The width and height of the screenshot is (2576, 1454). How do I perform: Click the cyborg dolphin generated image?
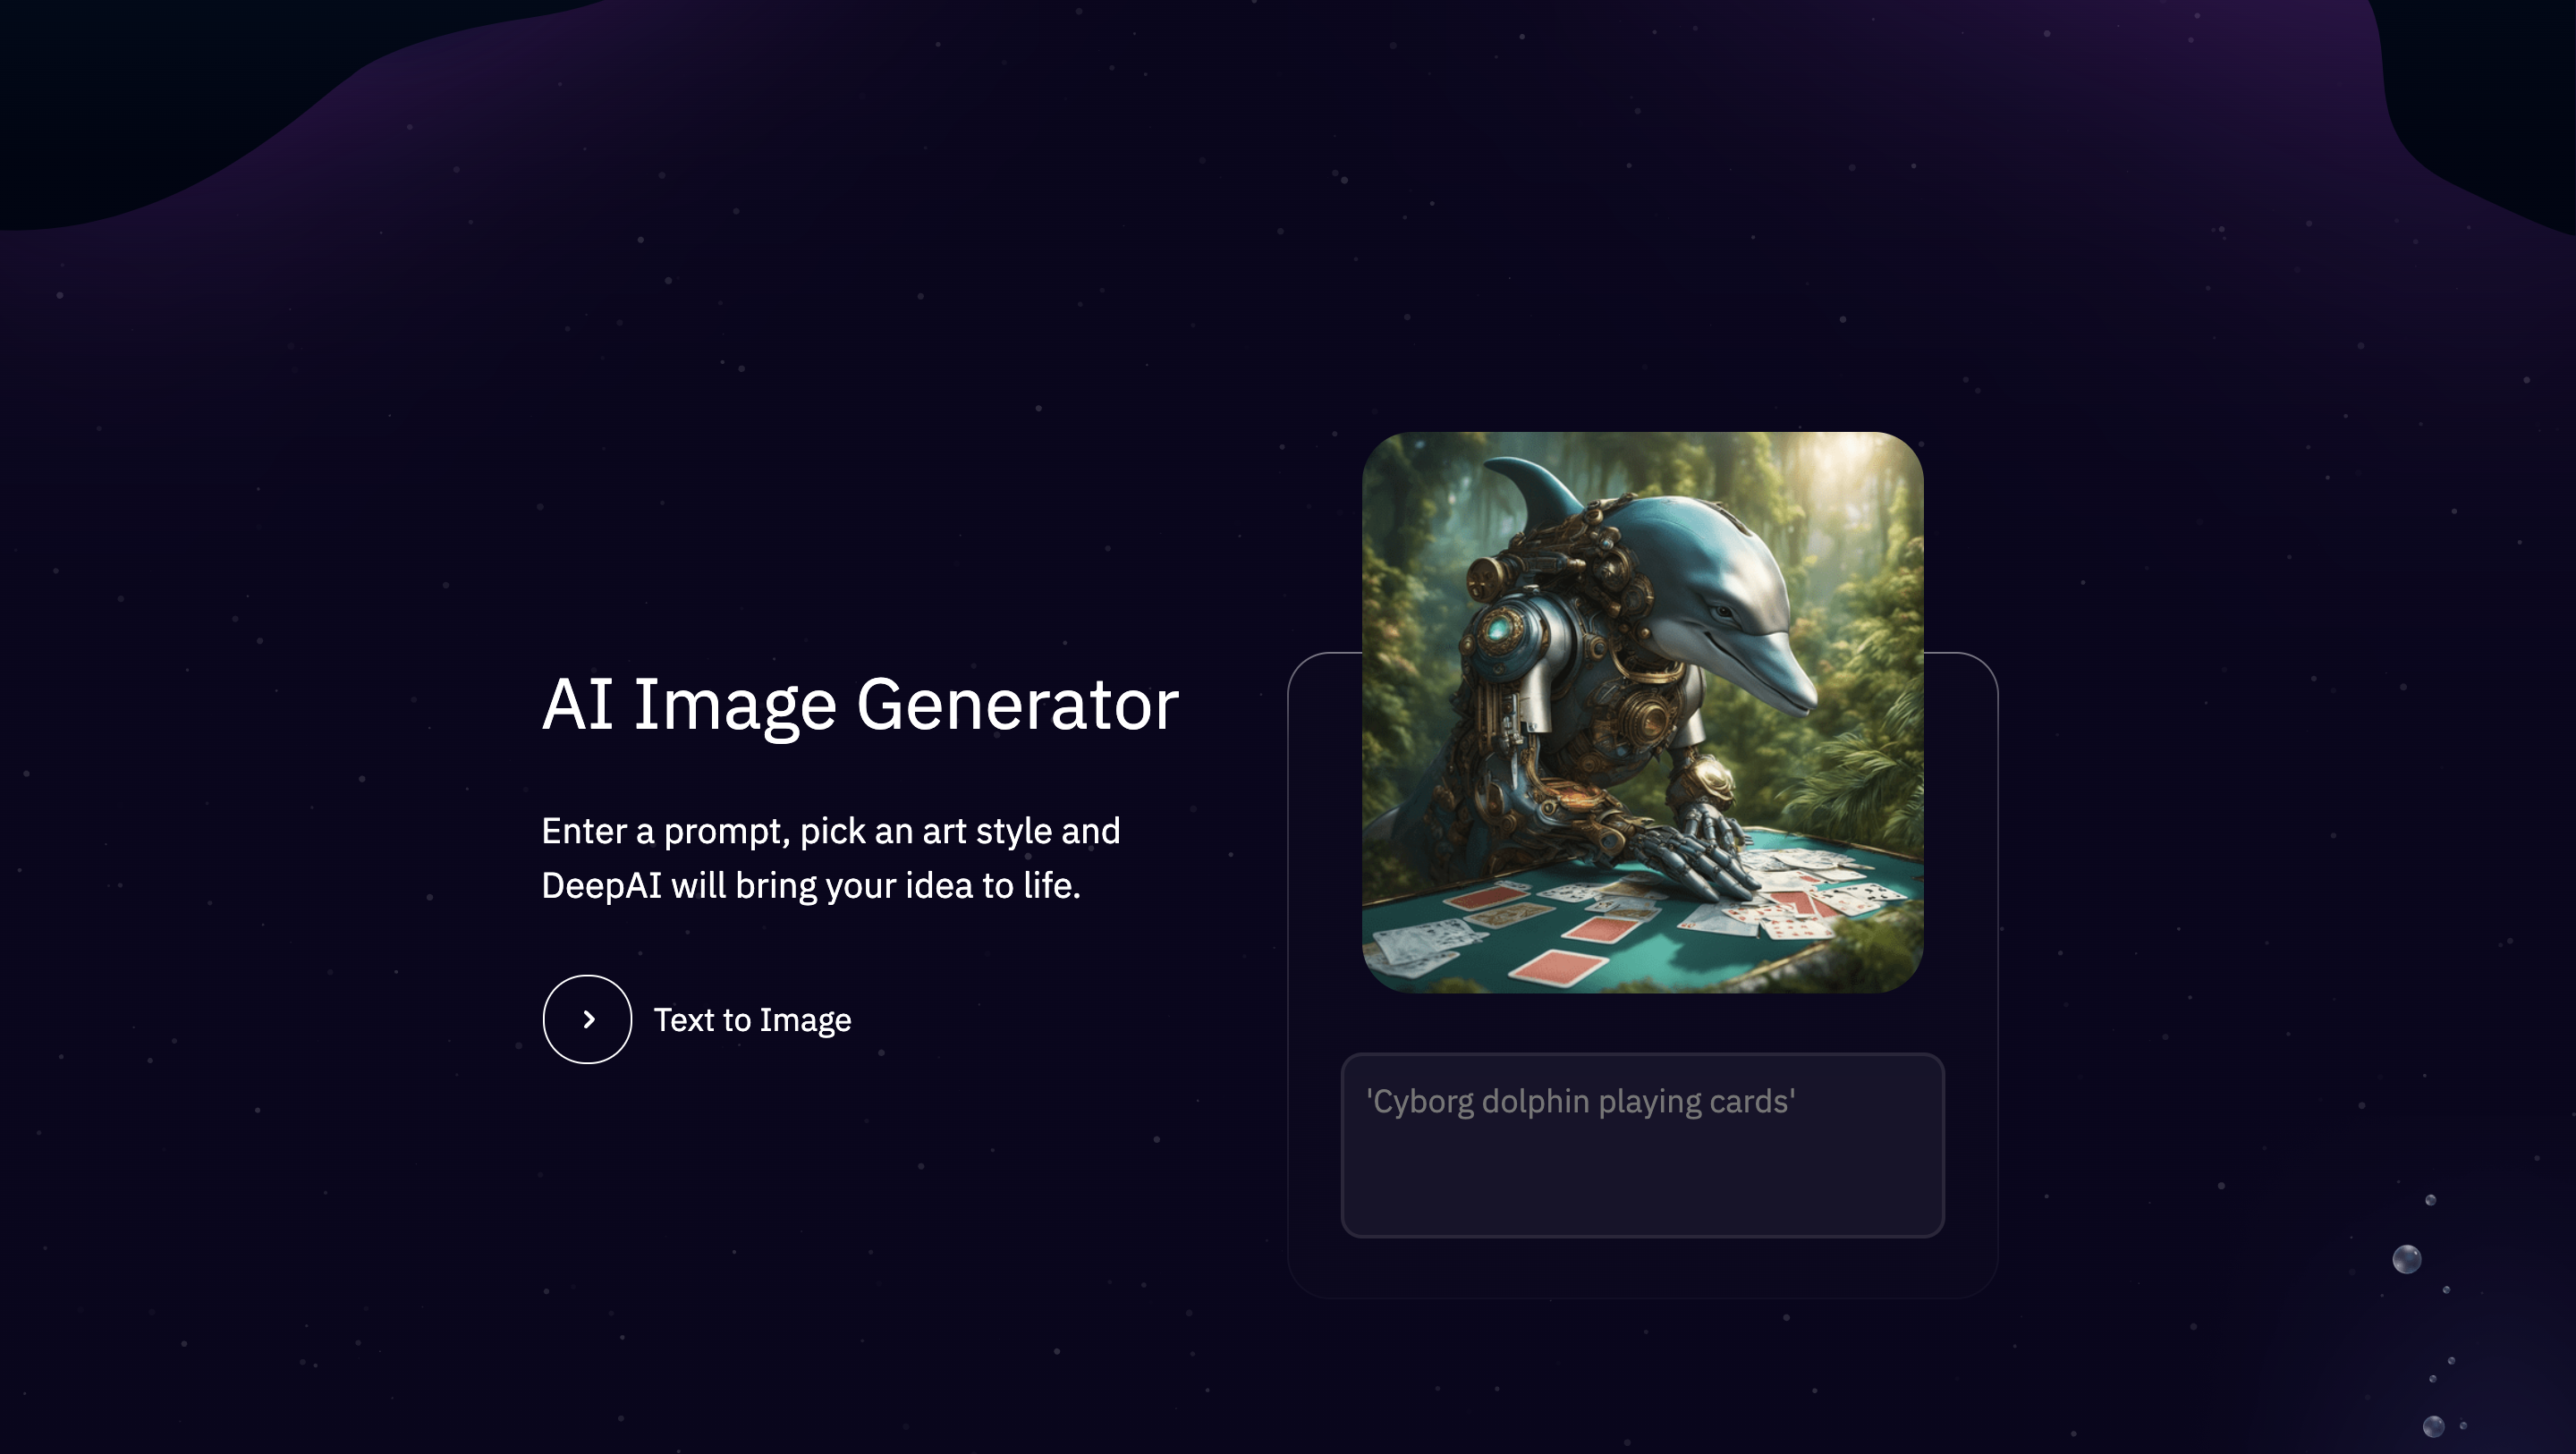tap(1642, 712)
